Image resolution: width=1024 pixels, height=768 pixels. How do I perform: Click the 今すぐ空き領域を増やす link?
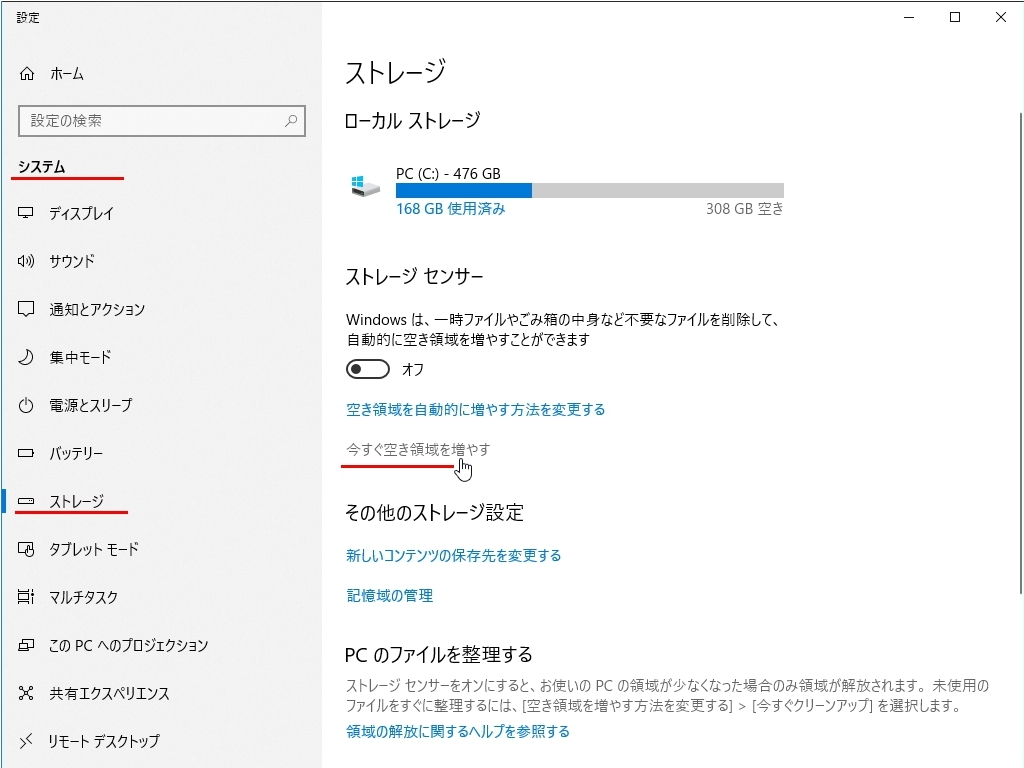coord(418,450)
